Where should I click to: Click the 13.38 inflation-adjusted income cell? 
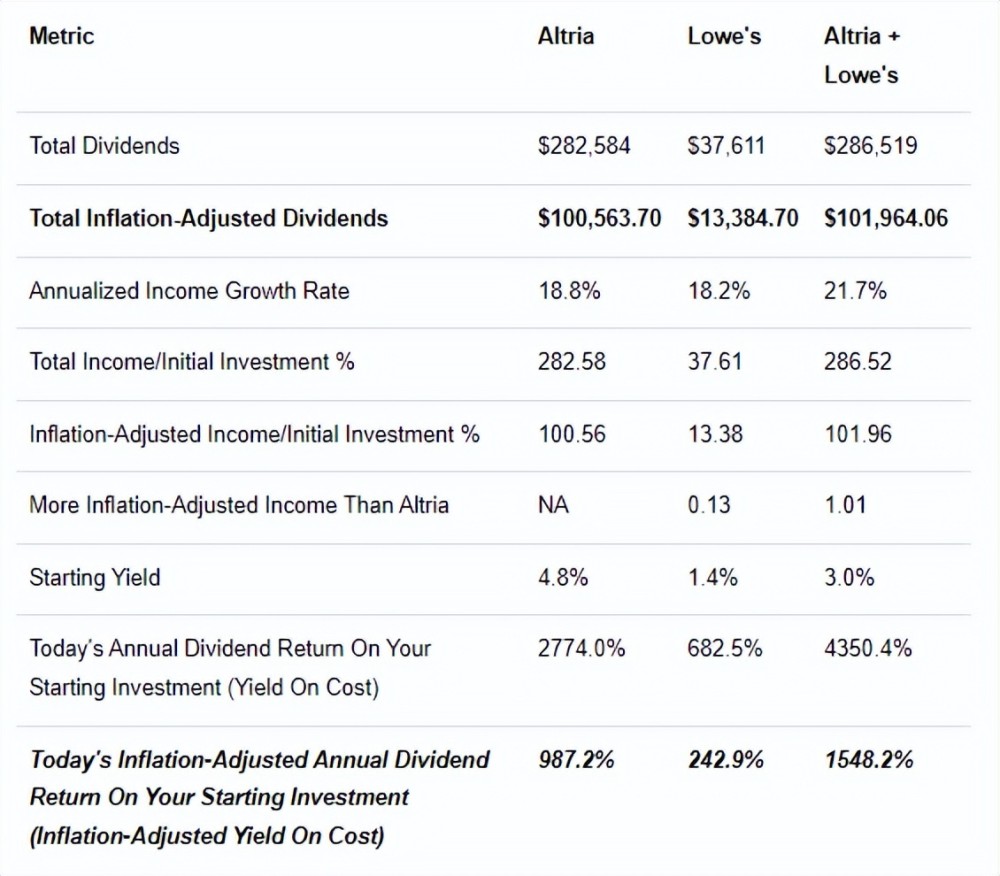pyautogui.click(x=715, y=434)
